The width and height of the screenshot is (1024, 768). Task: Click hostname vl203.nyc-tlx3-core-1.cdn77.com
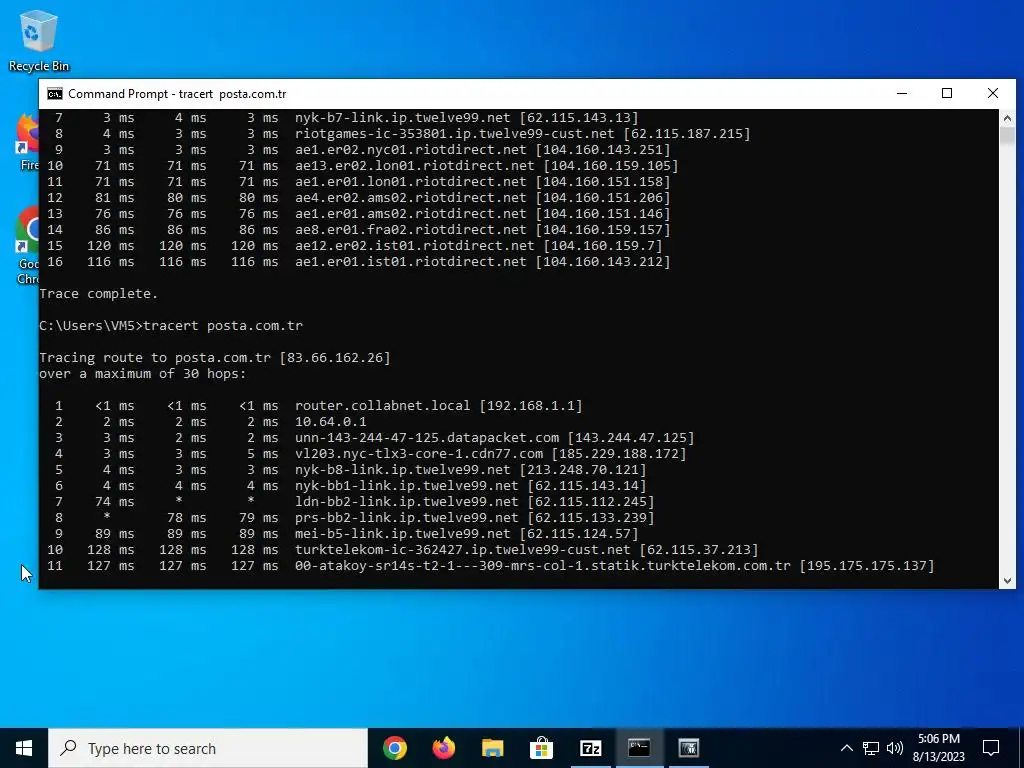(419, 454)
